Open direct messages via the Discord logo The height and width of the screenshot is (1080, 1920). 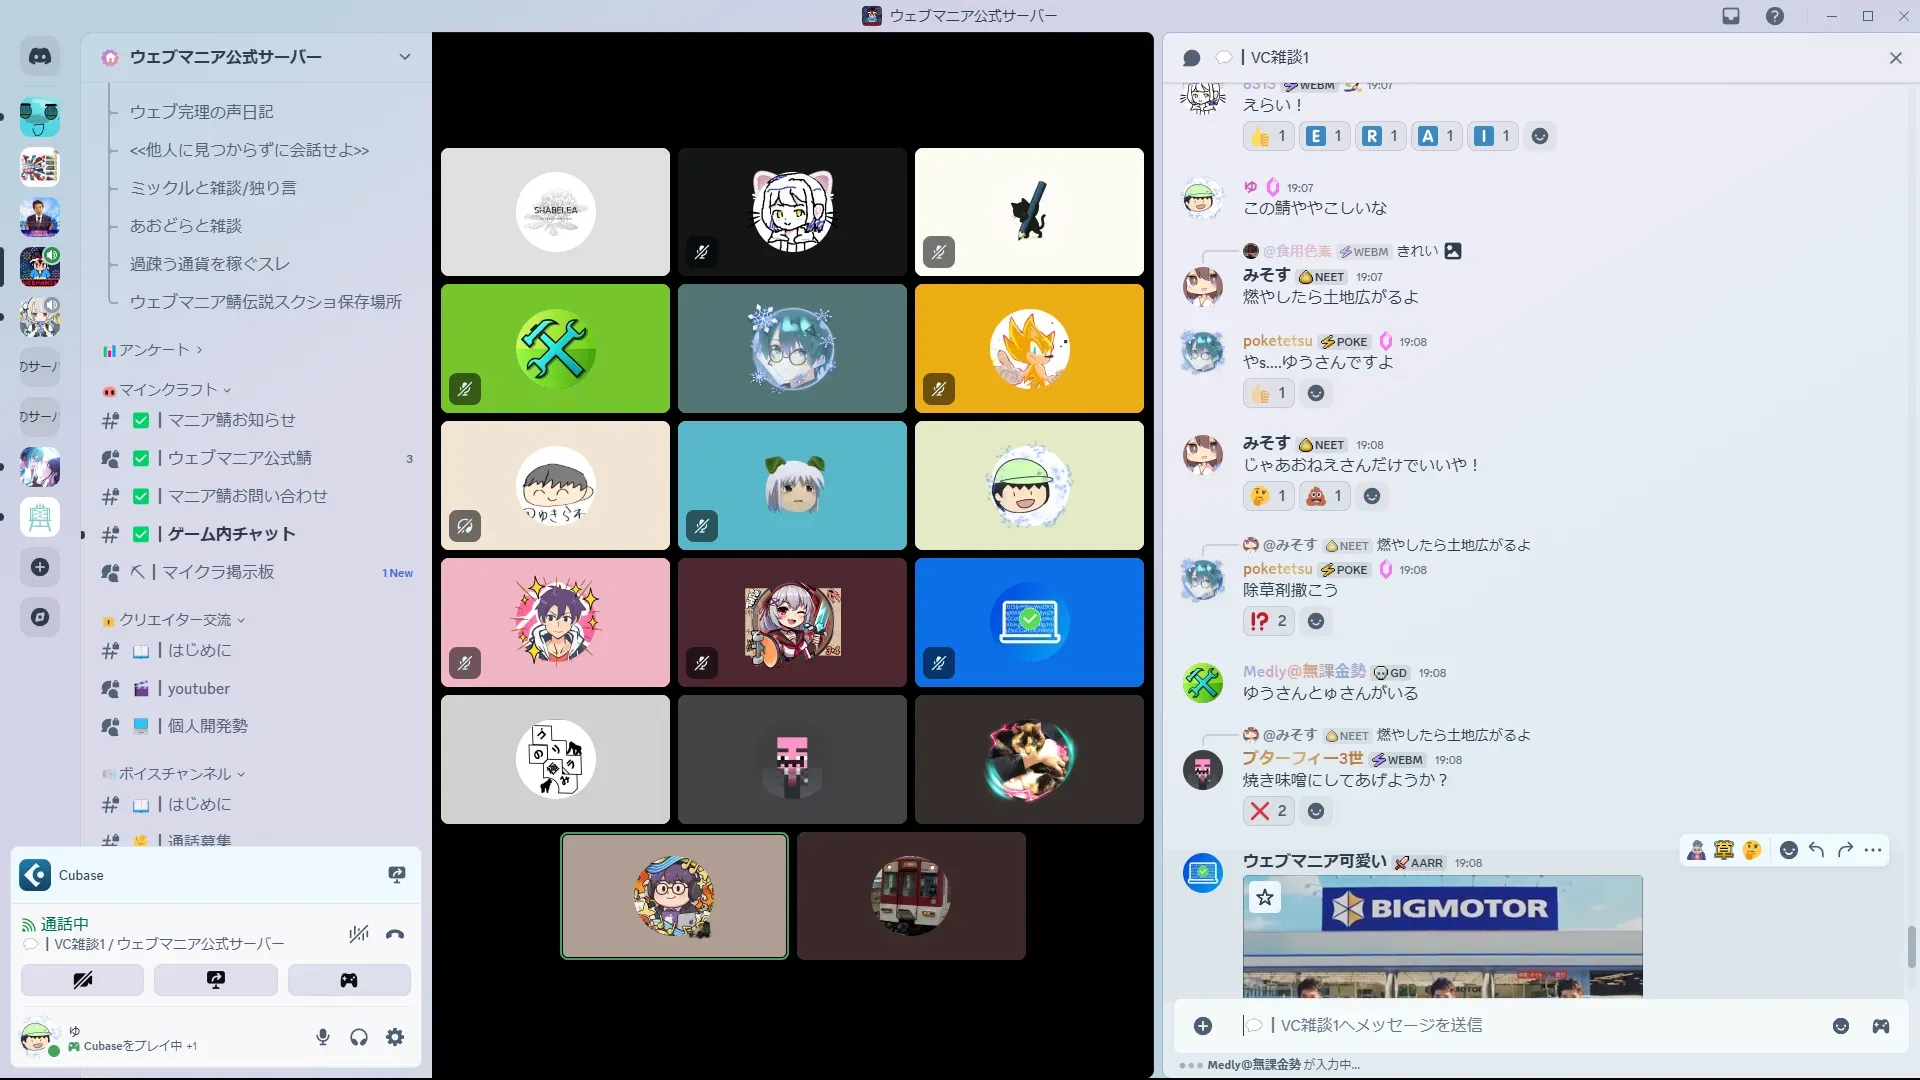pos(40,57)
